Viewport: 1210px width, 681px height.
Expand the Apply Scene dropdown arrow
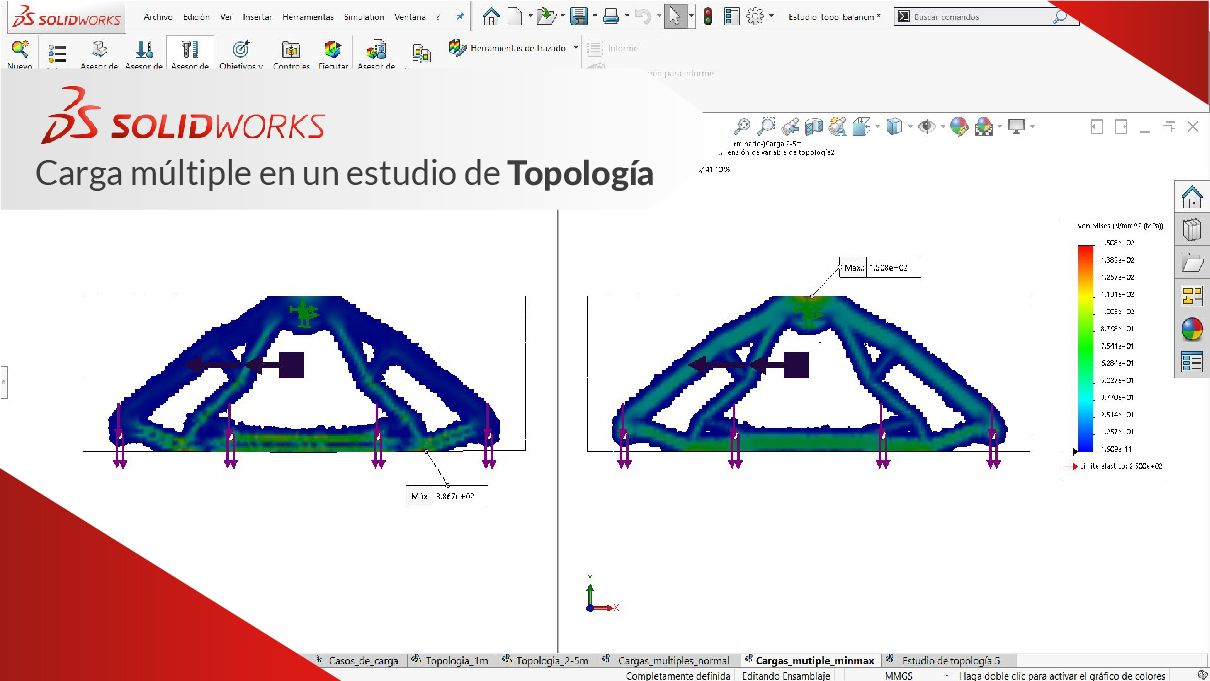[999, 127]
